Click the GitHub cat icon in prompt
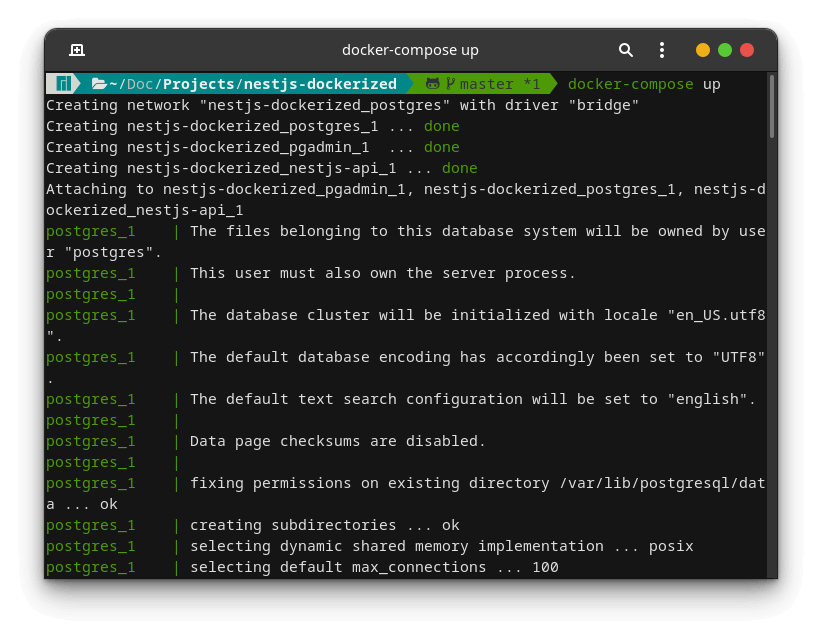The image size is (822, 639). 432,84
